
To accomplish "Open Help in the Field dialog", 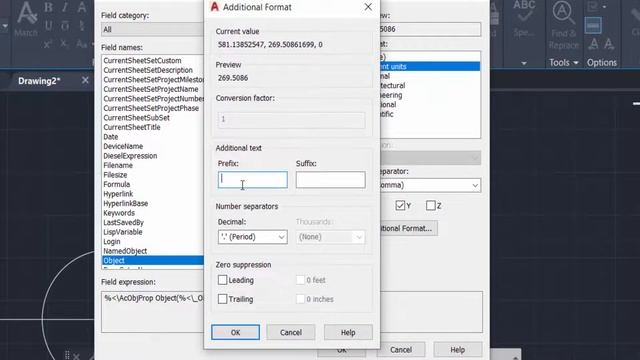I will tap(458, 350).
